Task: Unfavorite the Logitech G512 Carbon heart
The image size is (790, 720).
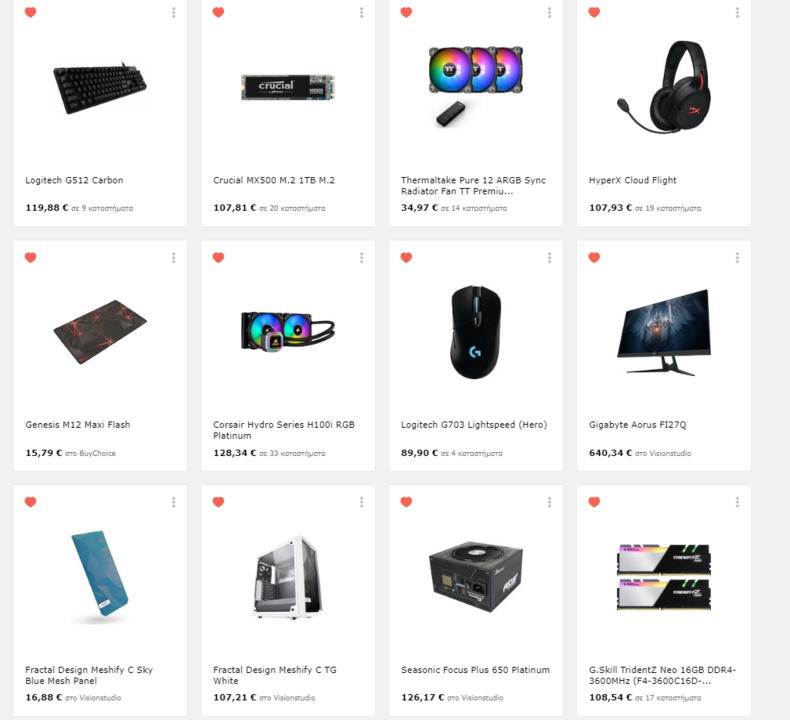Action: [31, 12]
